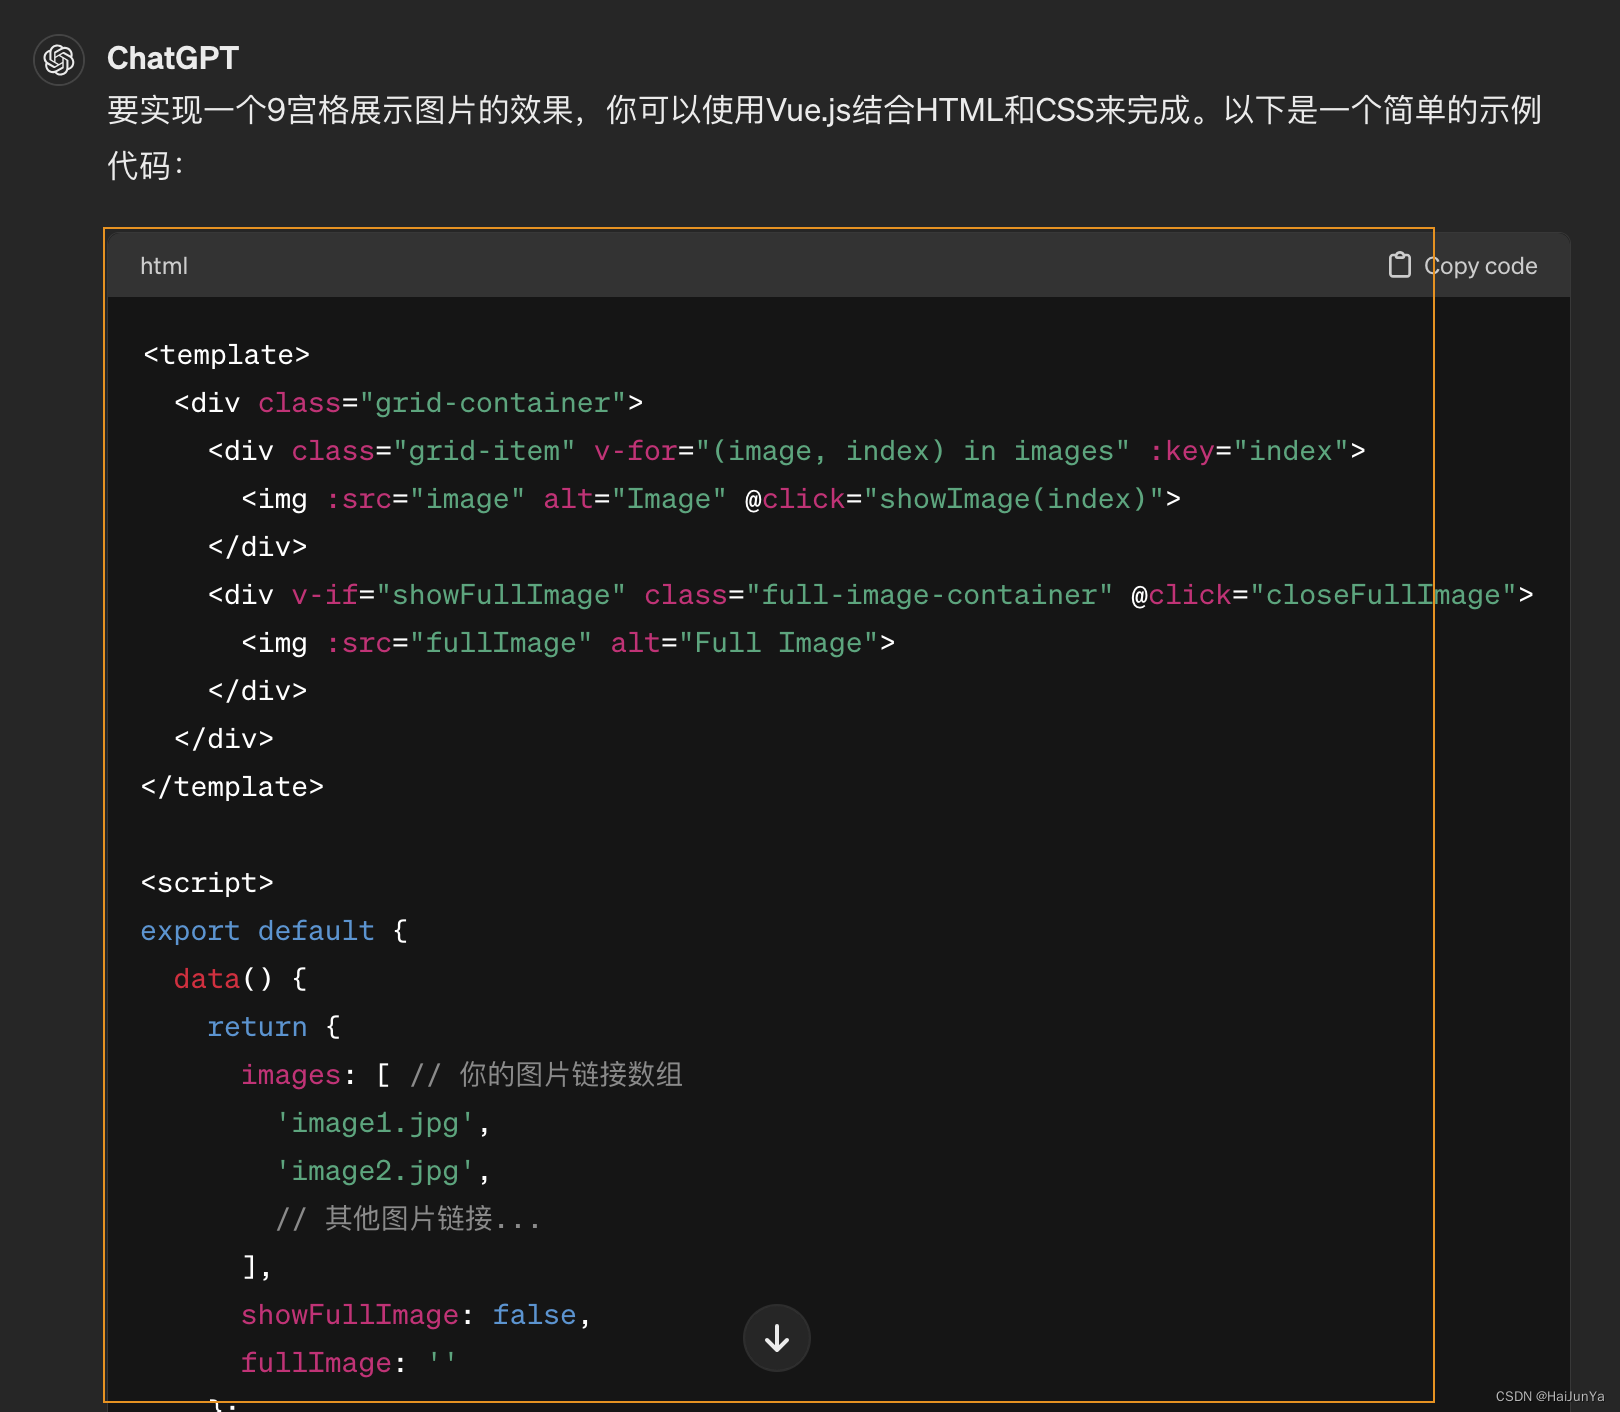The width and height of the screenshot is (1620, 1412).
Task: Click the comment 其他图片链接...
Action: pos(408,1219)
